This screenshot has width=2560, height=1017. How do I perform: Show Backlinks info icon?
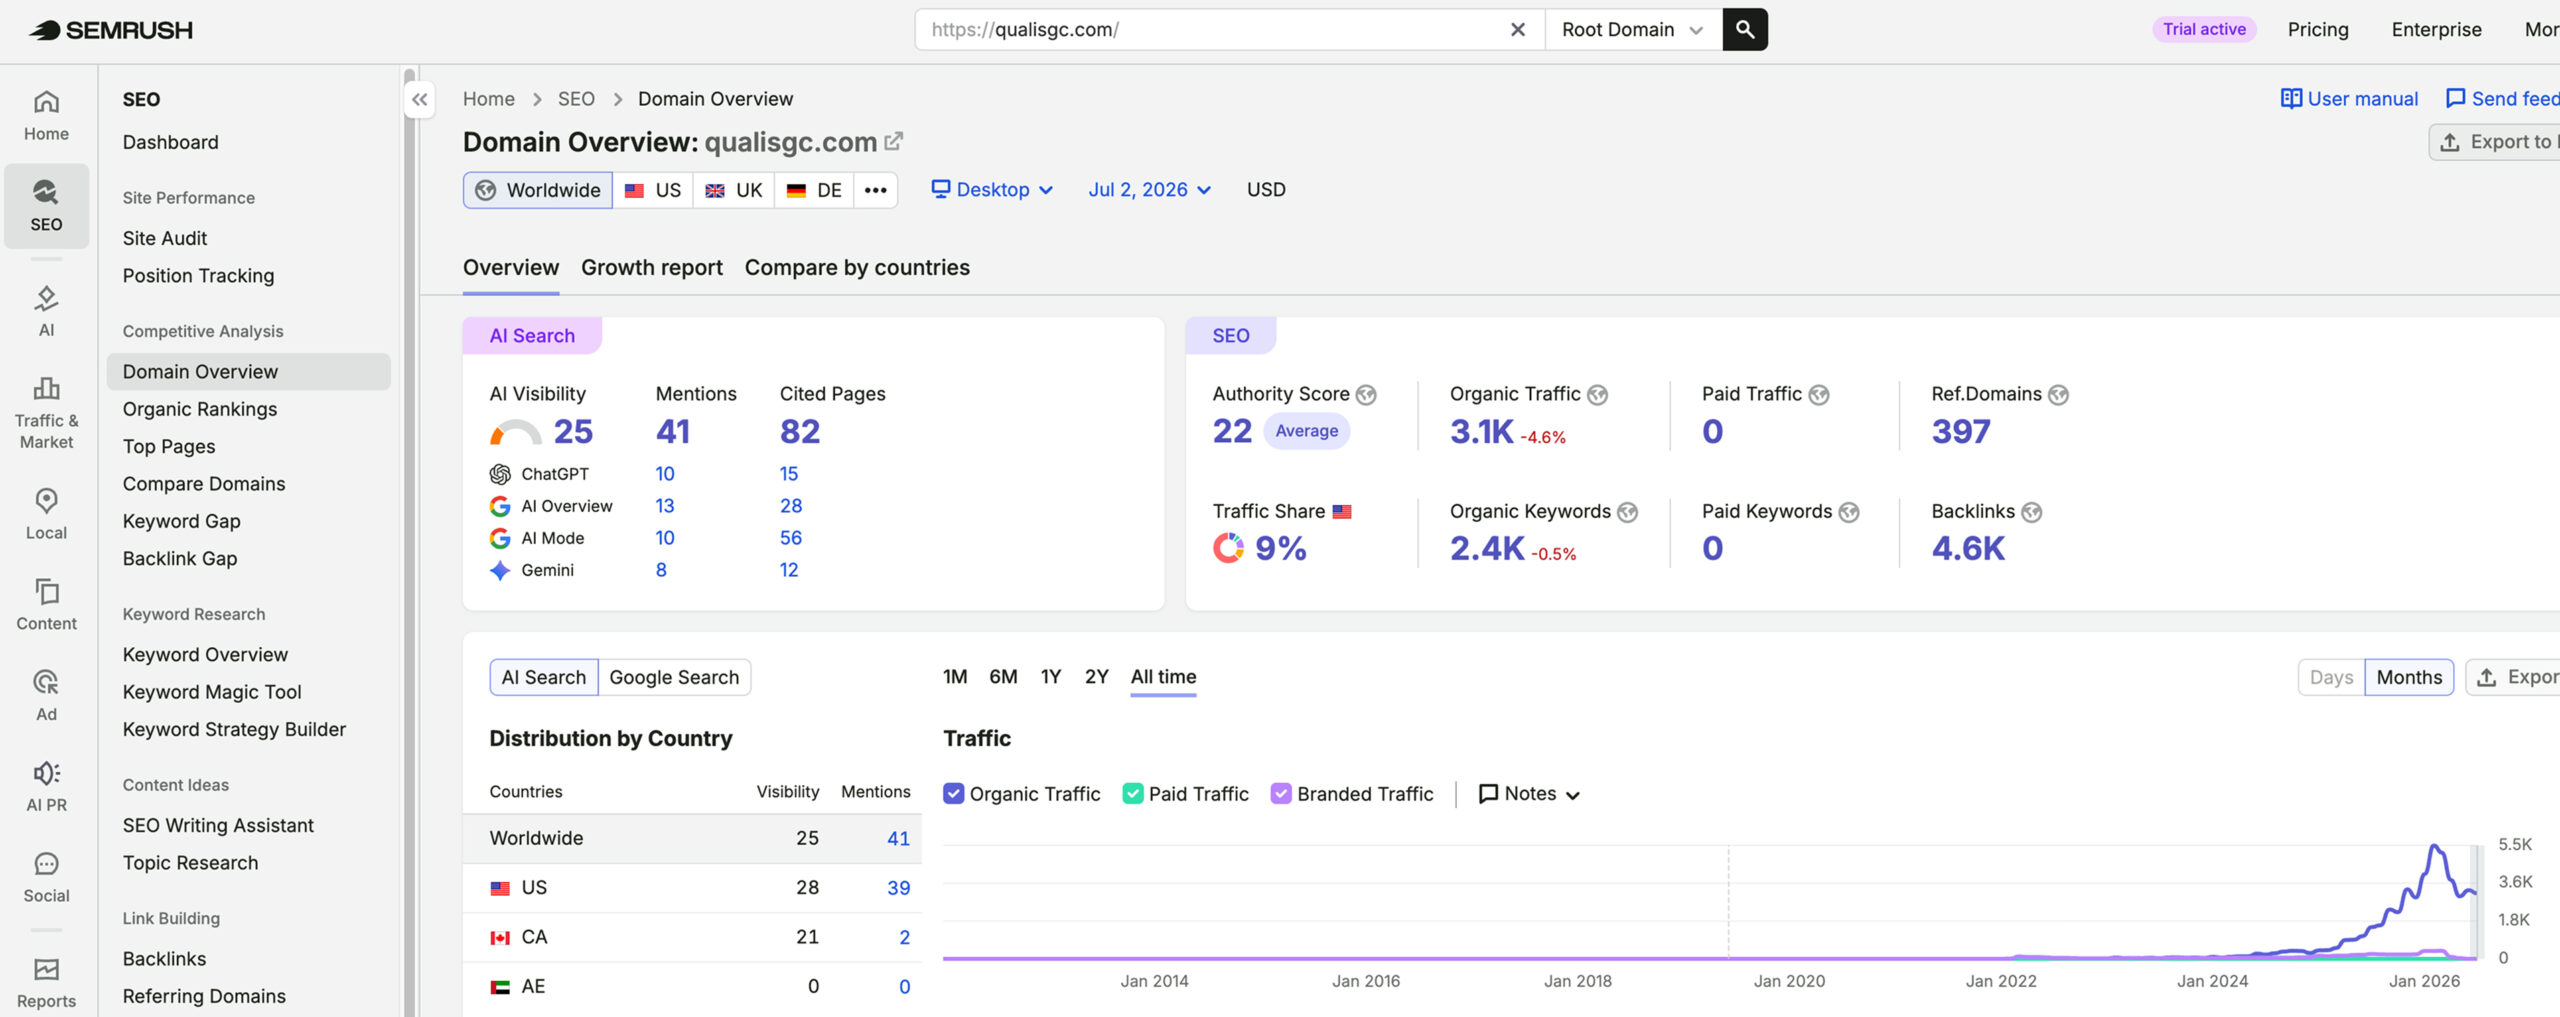pos(2031,512)
